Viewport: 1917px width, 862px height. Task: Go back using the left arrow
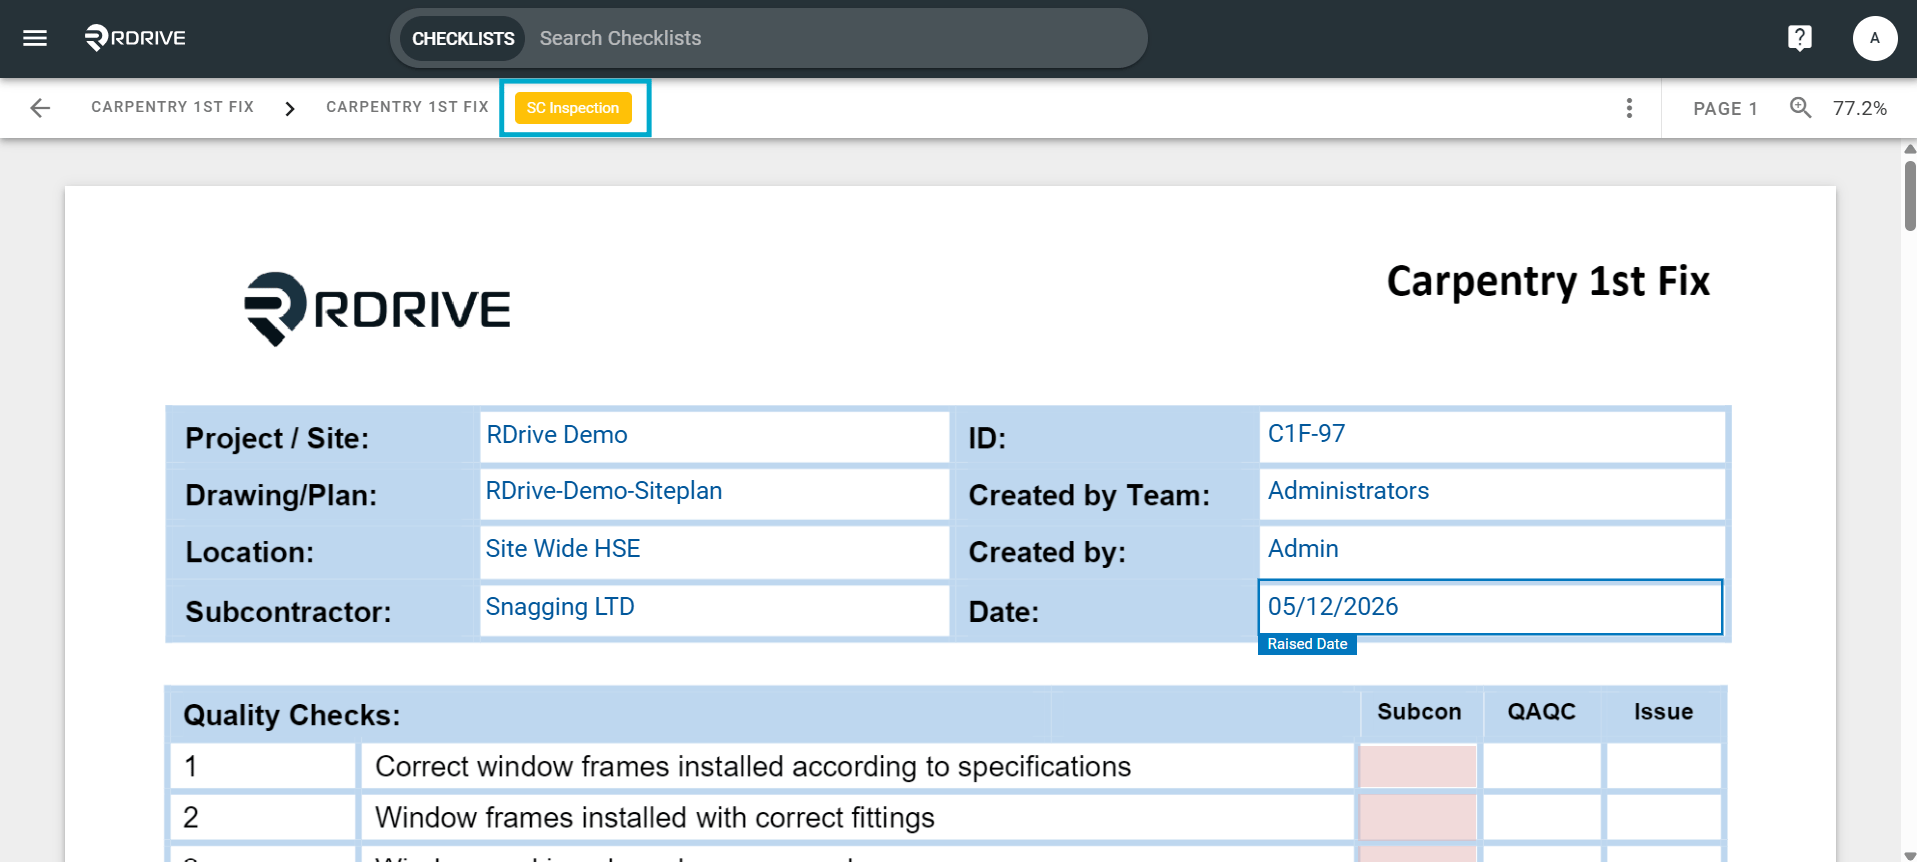(x=40, y=108)
